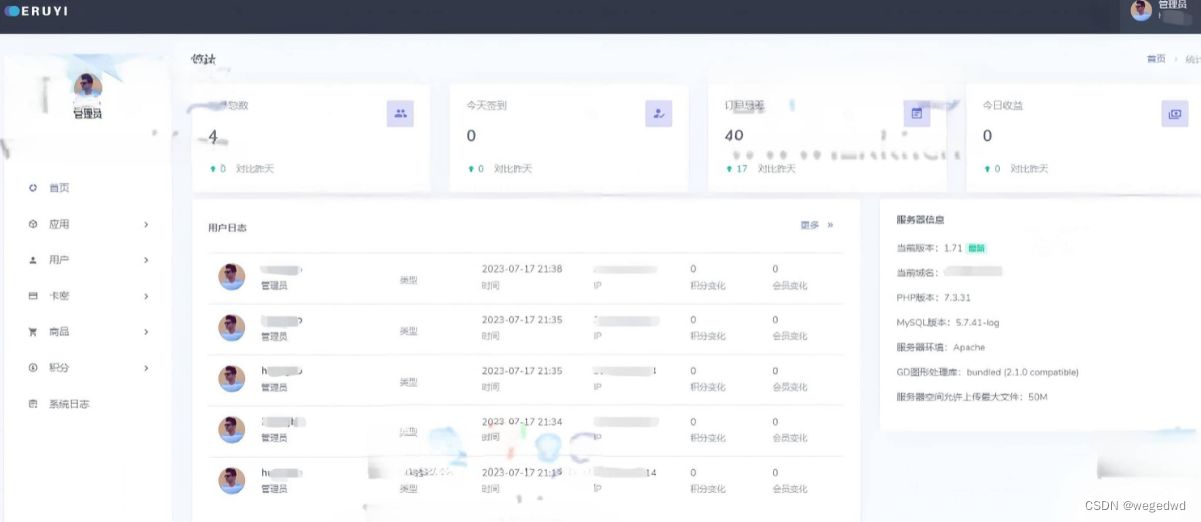The width and height of the screenshot is (1201, 522).
Task: Open the admin avatar menu in top-right header
Action: 1141,11
